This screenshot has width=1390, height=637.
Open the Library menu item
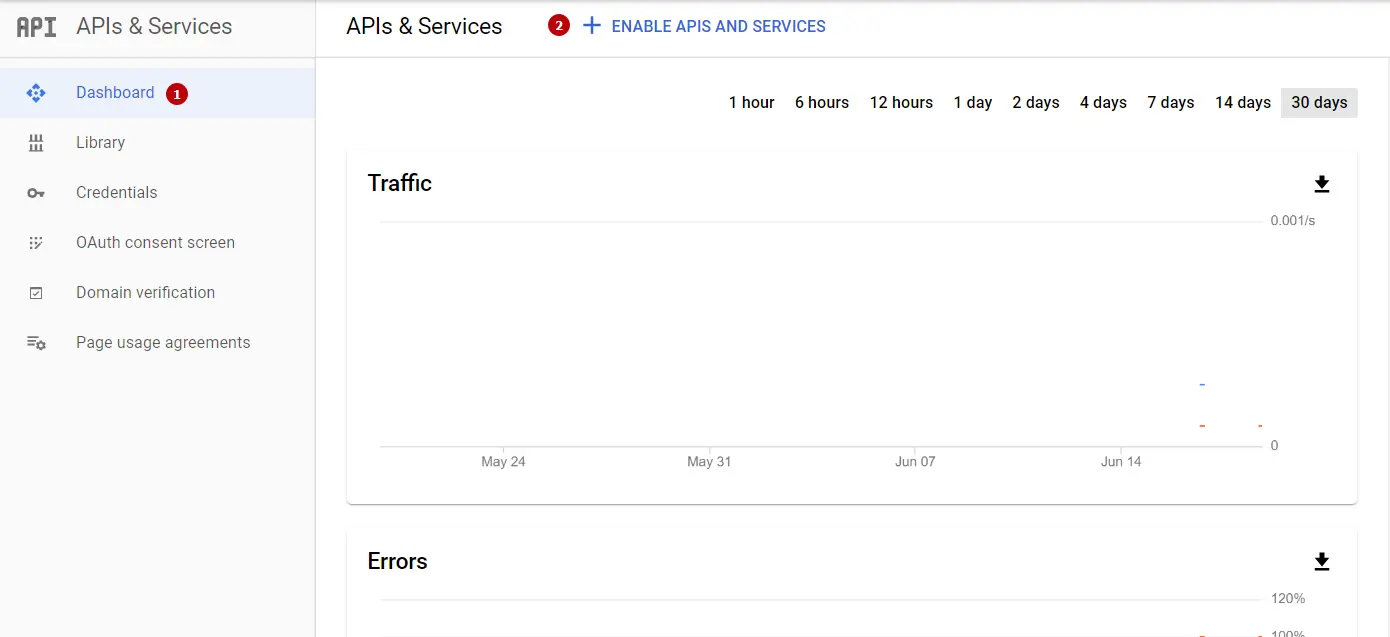coord(100,143)
